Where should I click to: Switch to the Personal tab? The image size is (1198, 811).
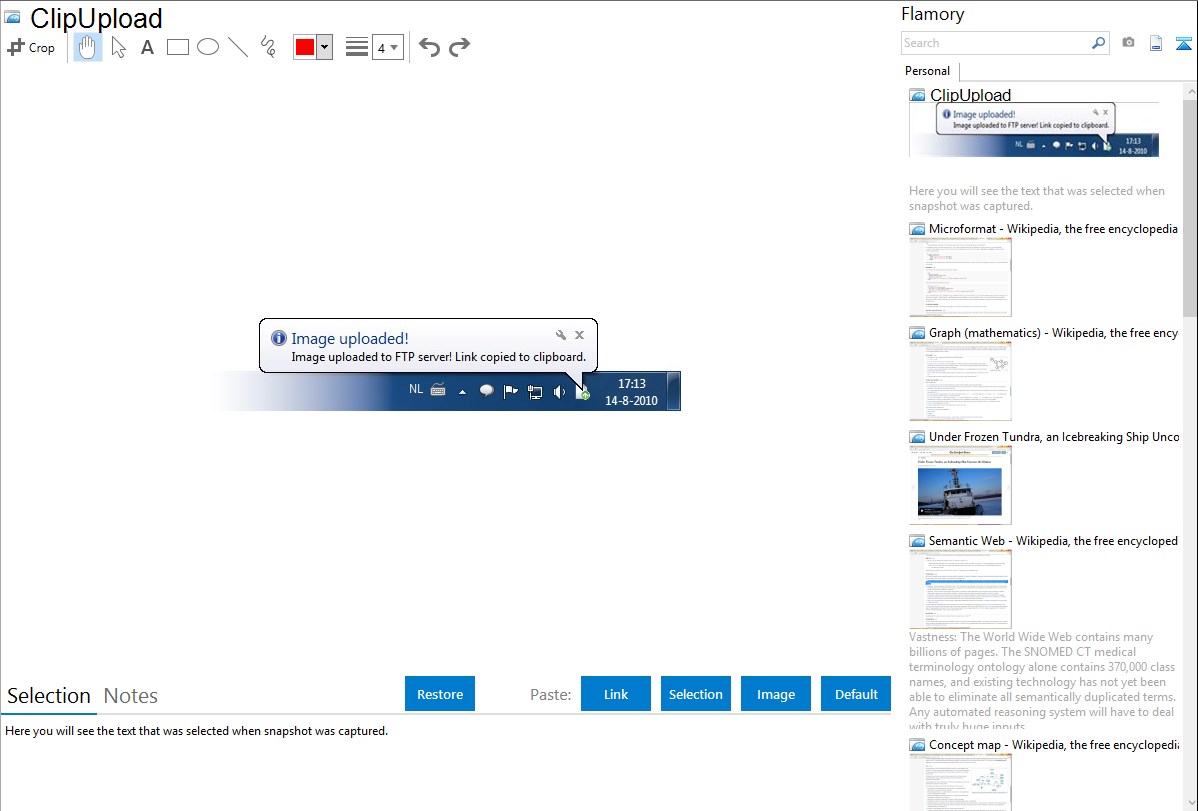928,71
